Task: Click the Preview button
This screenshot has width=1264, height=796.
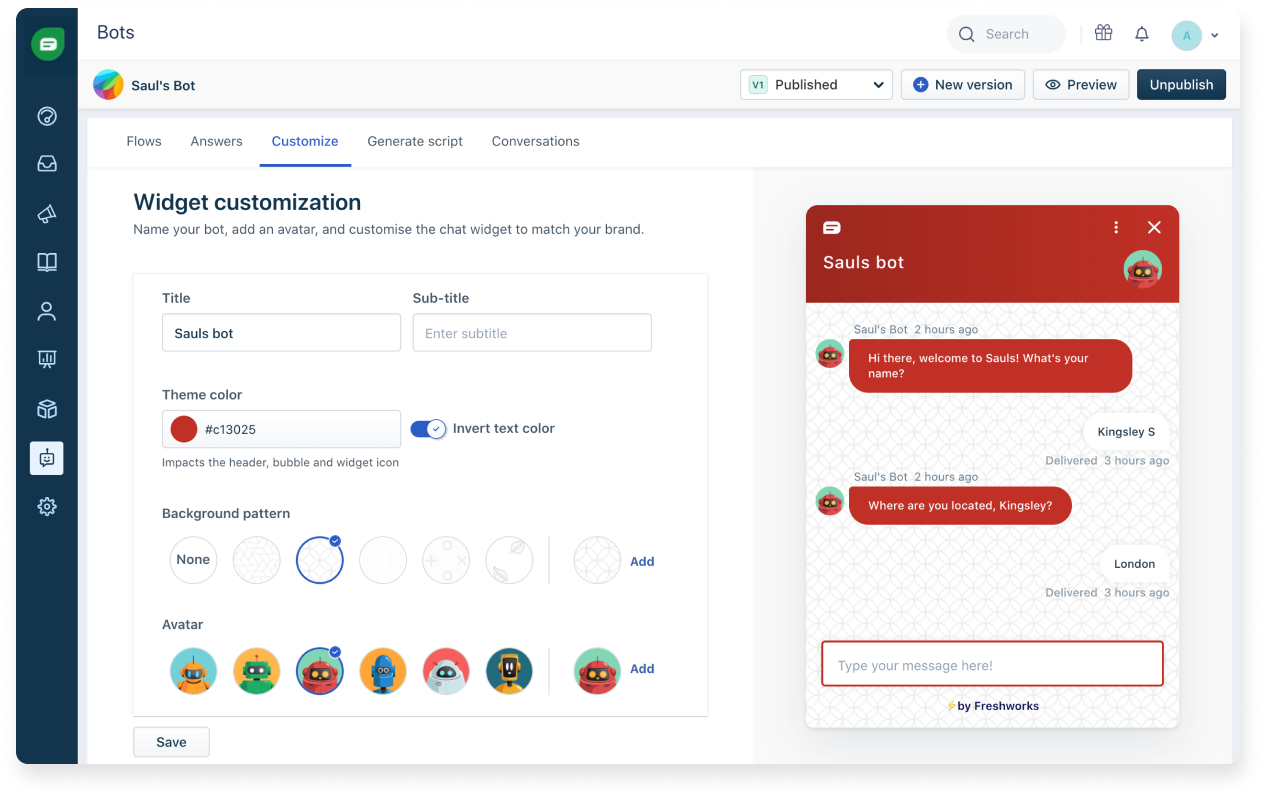Action: tap(1081, 85)
